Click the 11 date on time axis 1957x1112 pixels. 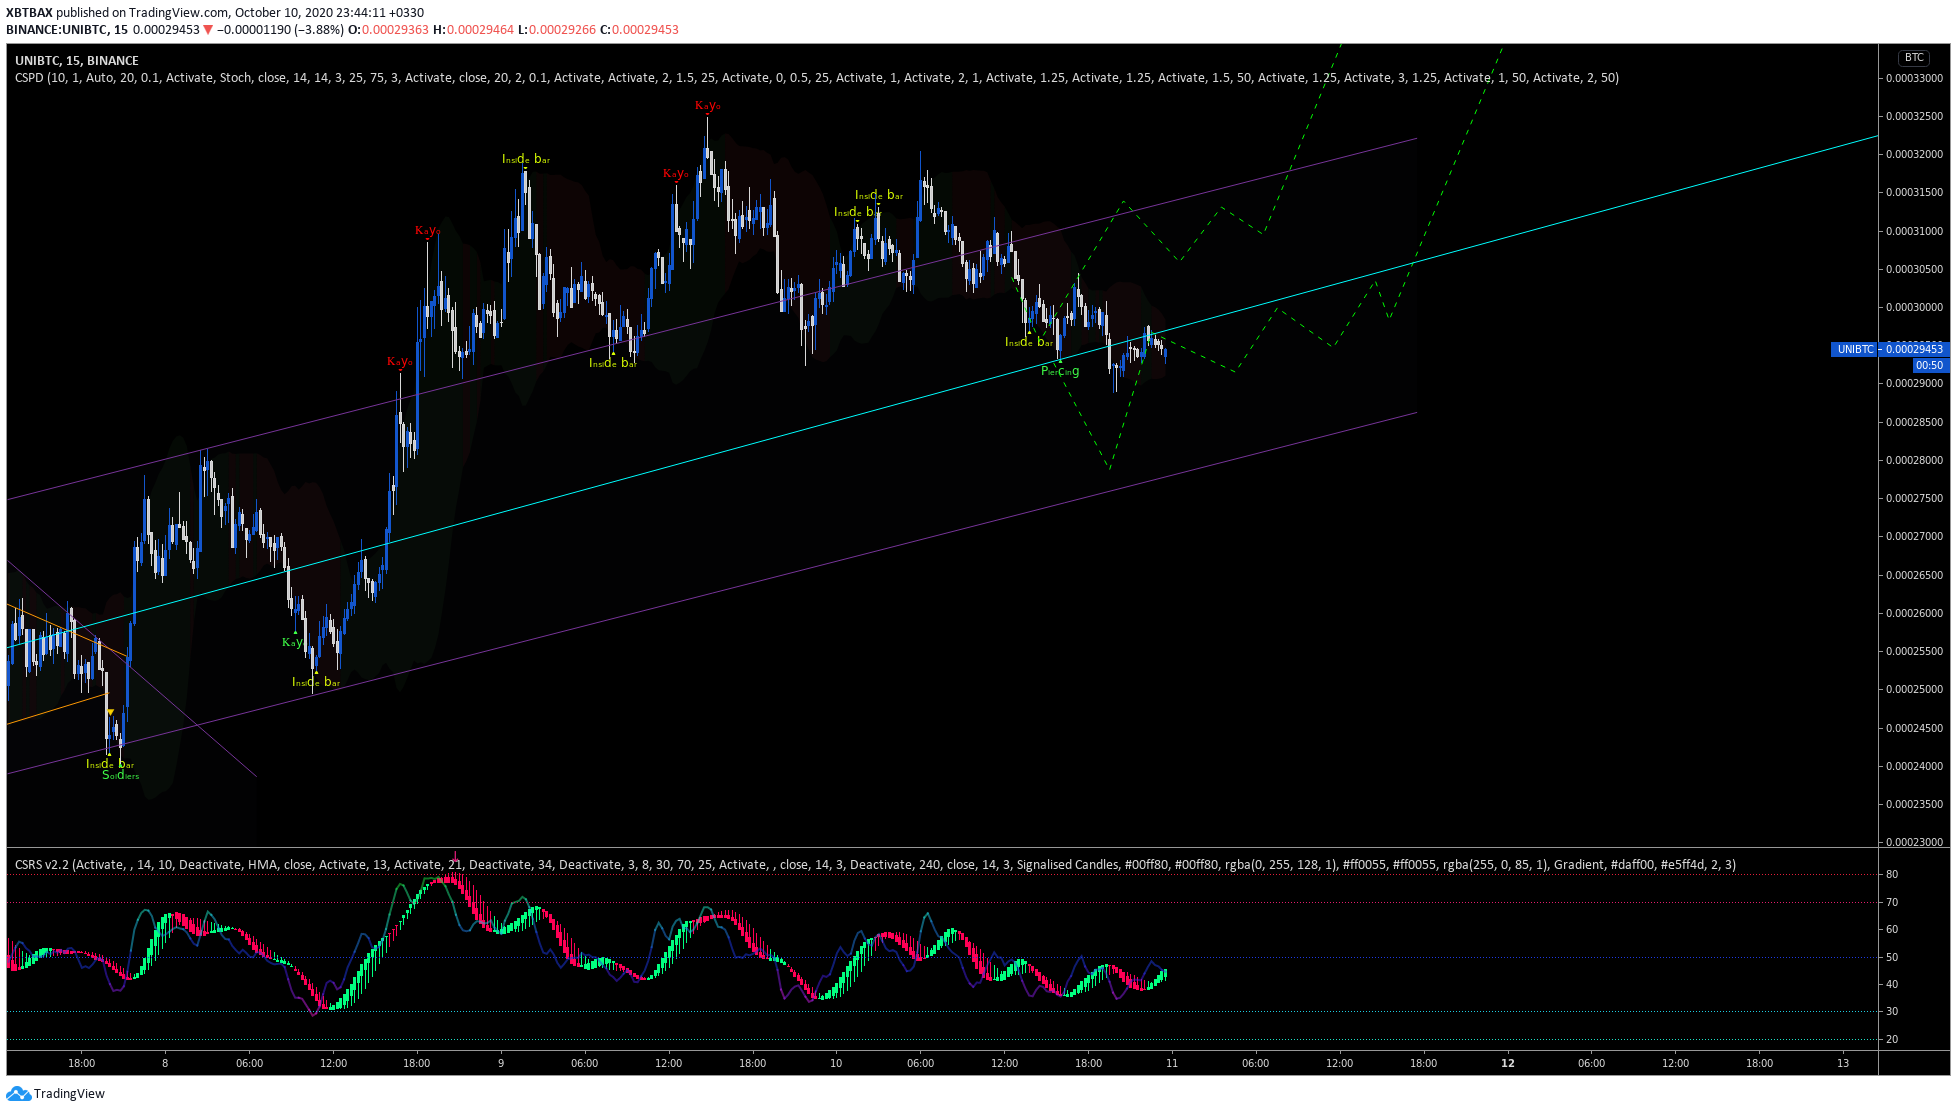(1172, 1063)
